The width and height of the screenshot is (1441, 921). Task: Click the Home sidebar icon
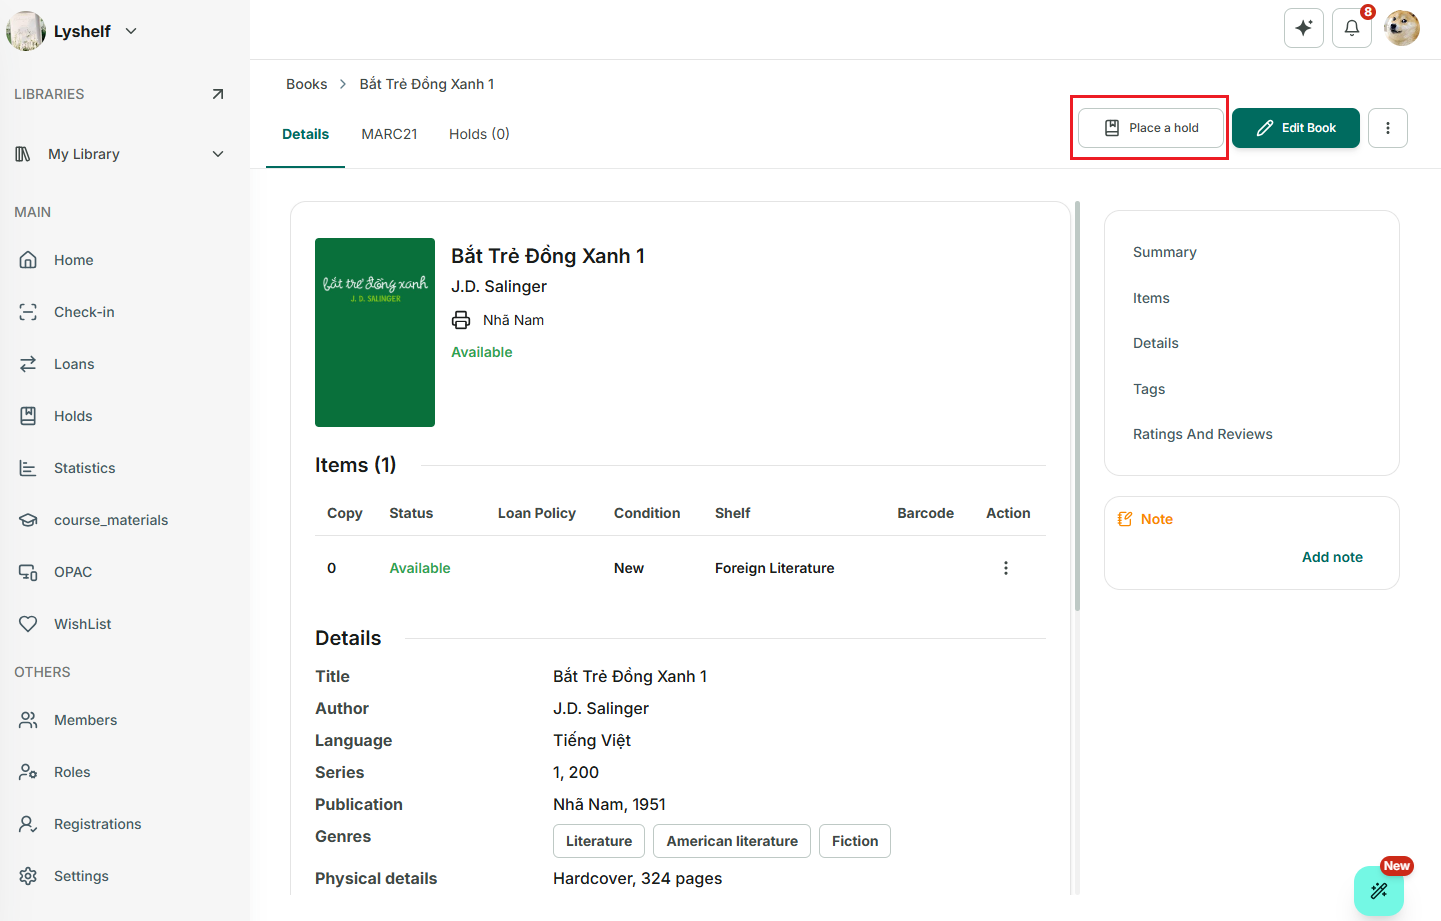point(28,260)
